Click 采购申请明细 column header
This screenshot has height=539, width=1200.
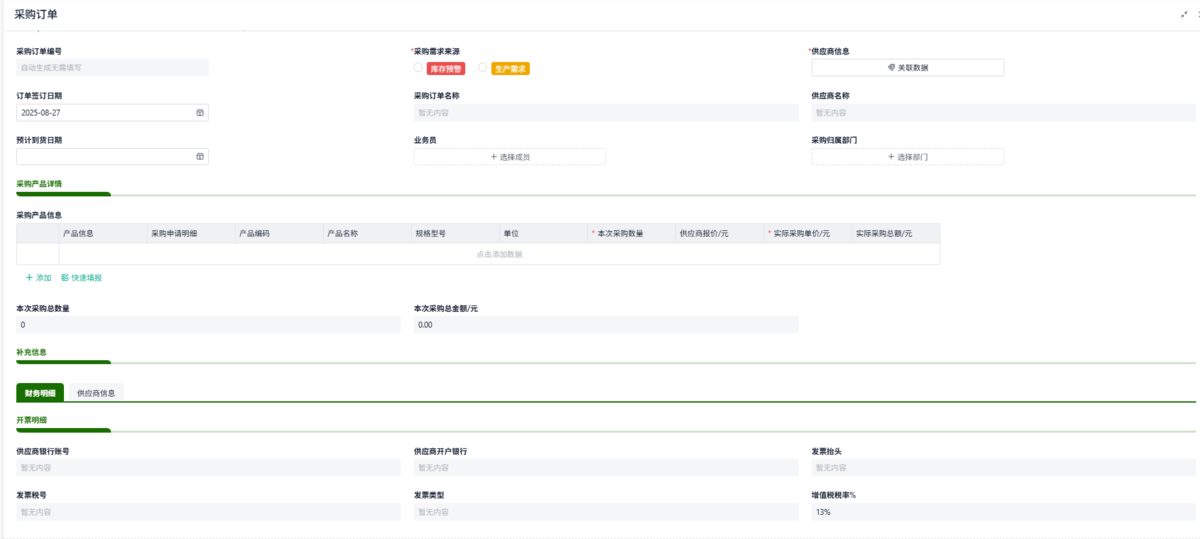click(191, 233)
